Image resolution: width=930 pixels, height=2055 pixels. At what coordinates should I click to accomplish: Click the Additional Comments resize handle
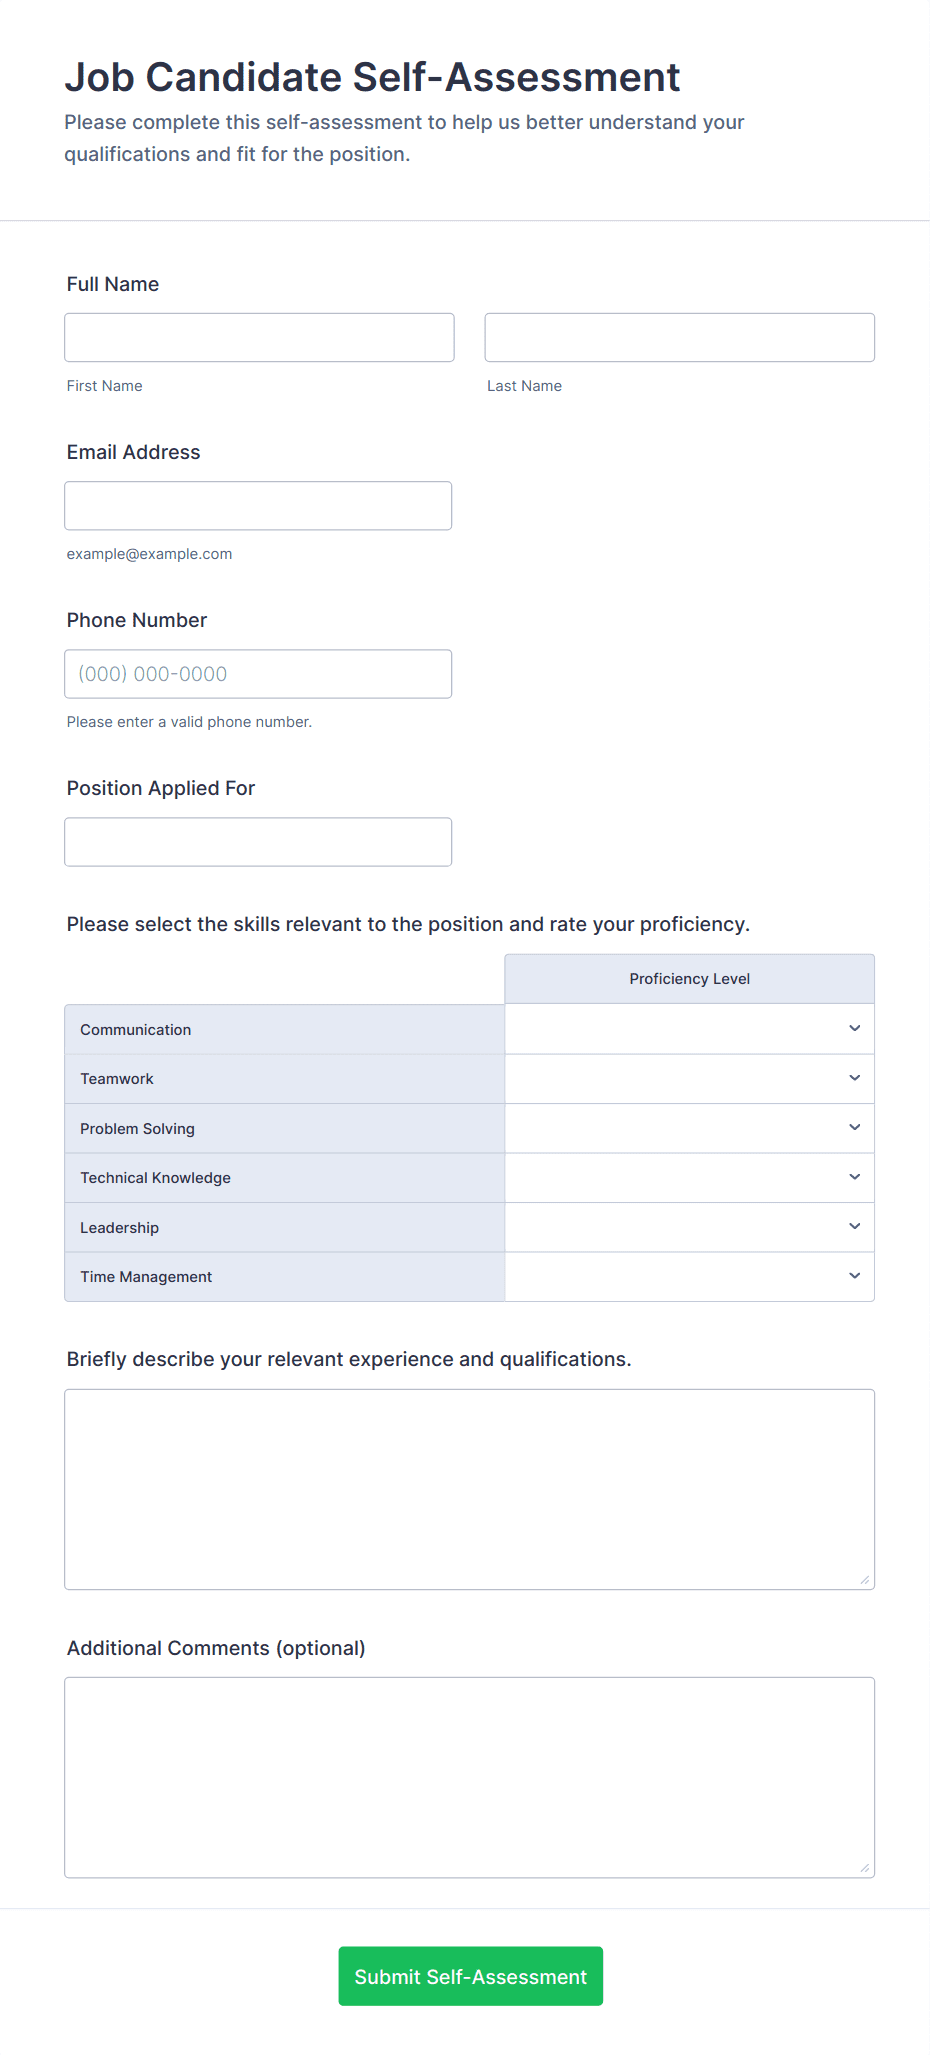coord(865,1868)
